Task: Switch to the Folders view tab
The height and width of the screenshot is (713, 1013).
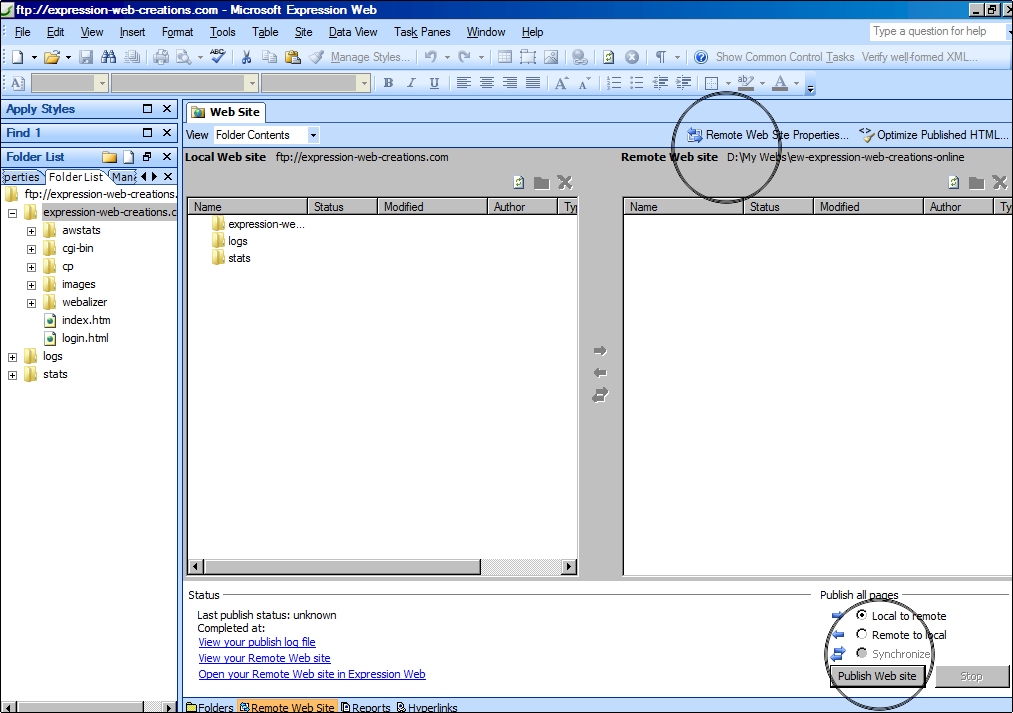Action: 210,707
